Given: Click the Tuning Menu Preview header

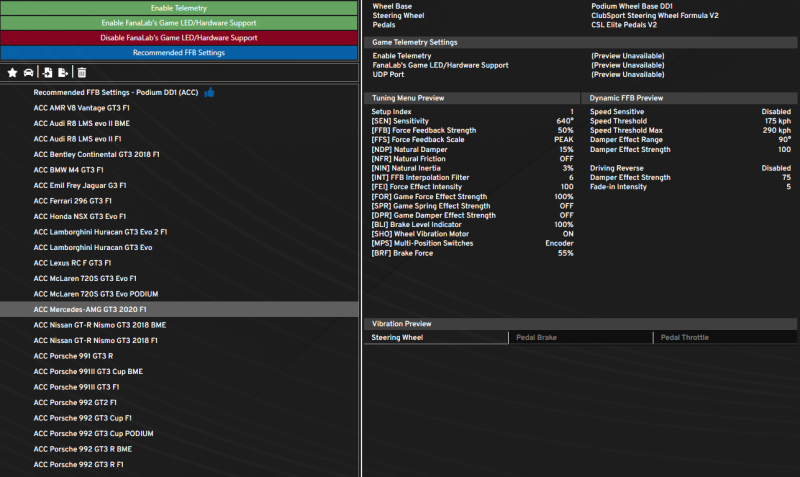Looking at the screenshot, I should click(x=472, y=98).
